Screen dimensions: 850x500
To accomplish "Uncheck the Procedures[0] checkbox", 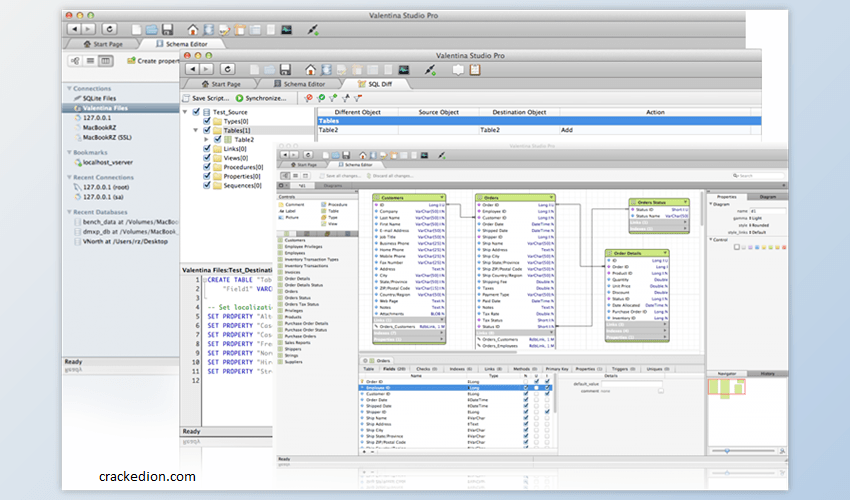I will 207,167.
